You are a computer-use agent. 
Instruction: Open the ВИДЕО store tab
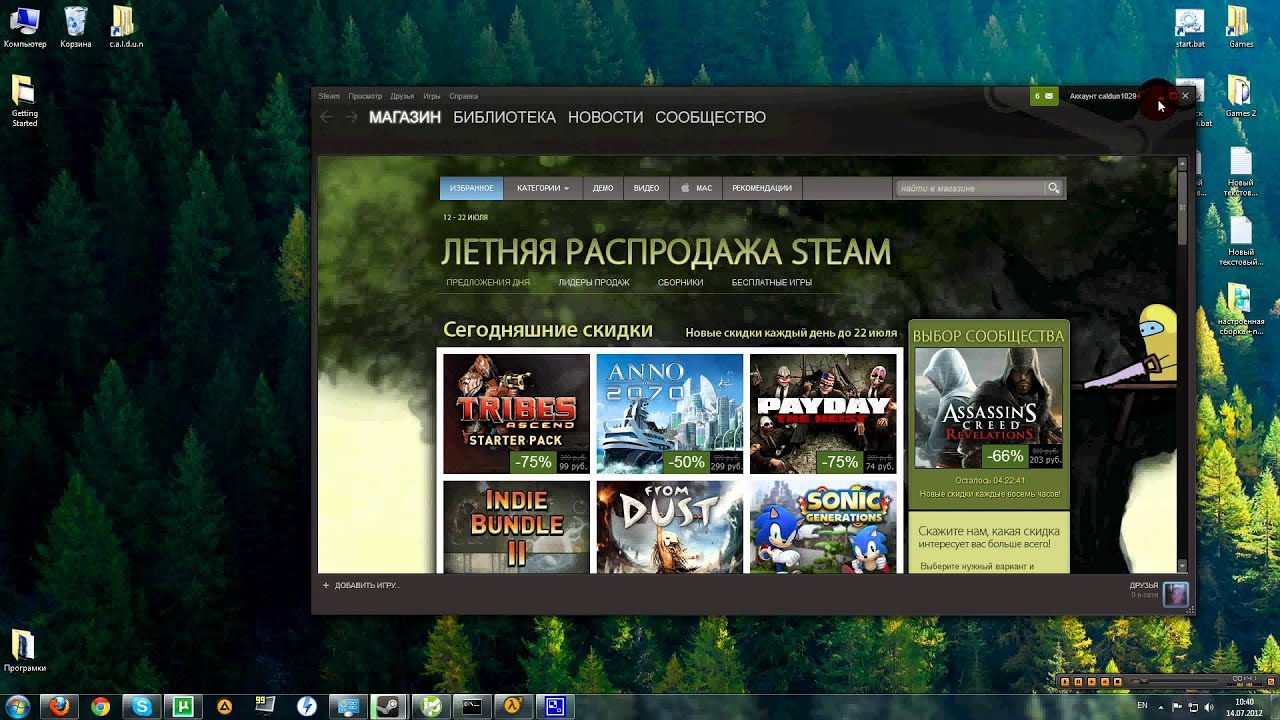click(x=646, y=188)
